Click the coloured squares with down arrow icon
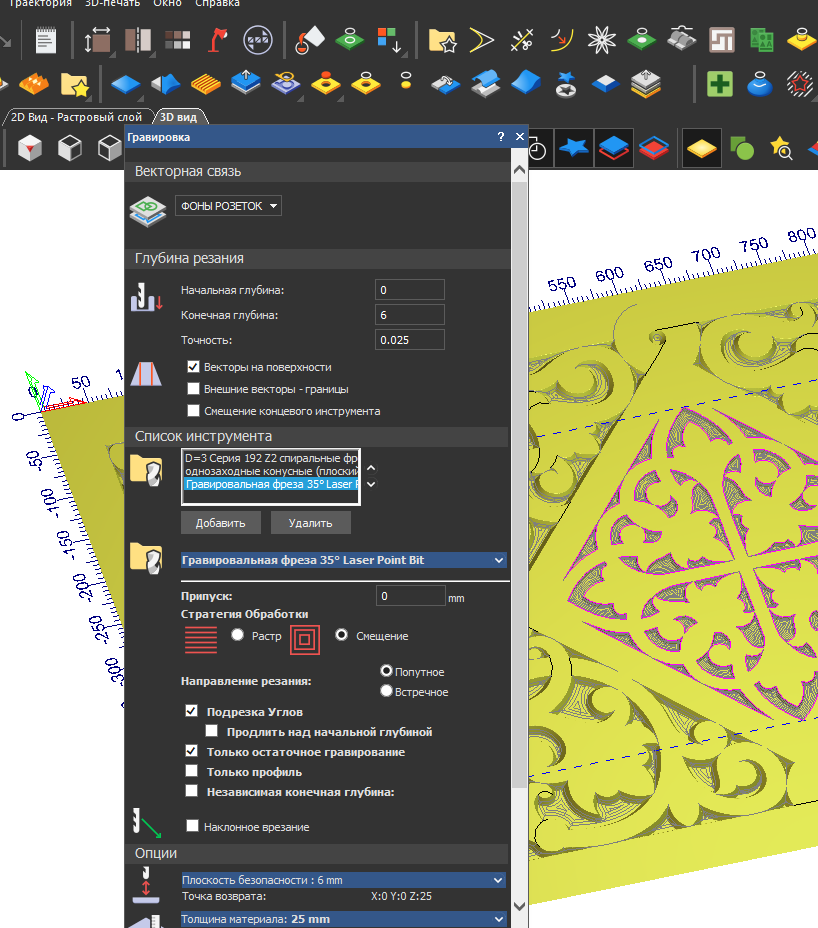818x928 pixels. pyautogui.click(x=389, y=40)
